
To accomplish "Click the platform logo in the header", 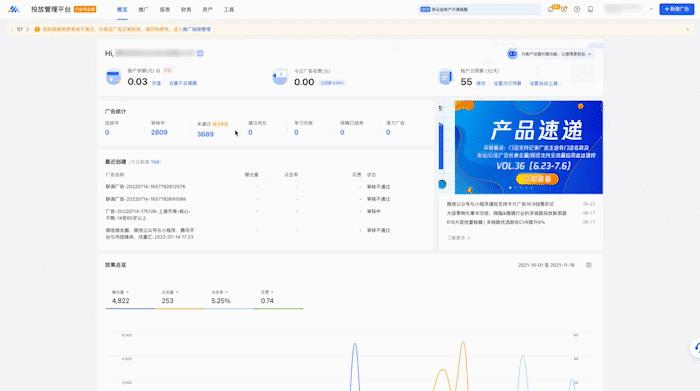I will [x=14, y=9].
